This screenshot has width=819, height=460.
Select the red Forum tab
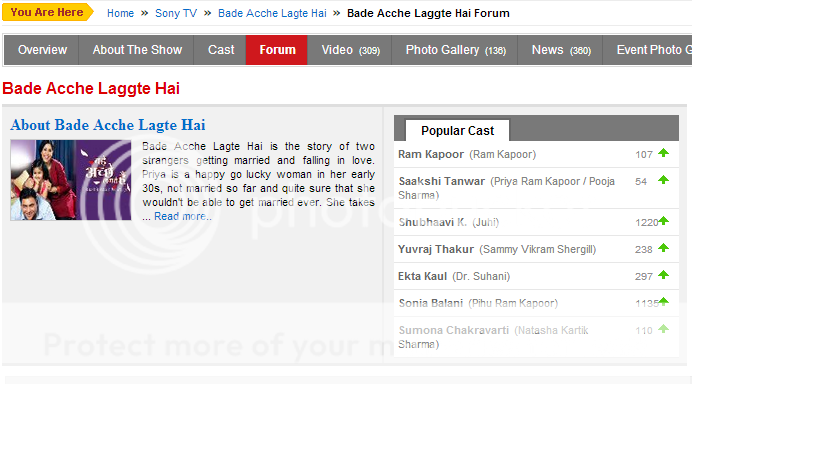pyautogui.click(x=277, y=50)
